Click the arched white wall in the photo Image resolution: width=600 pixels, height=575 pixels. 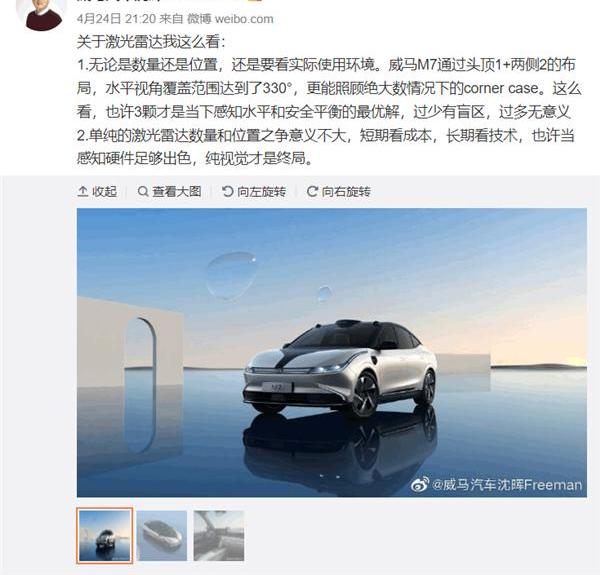coord(130,379)
